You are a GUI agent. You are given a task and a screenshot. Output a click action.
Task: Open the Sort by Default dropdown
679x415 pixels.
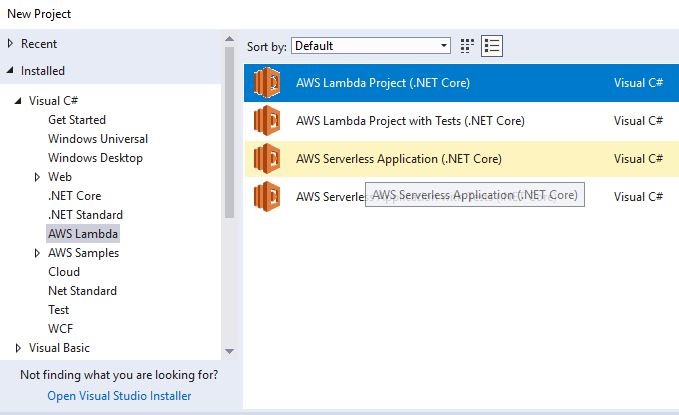(371, 45)
